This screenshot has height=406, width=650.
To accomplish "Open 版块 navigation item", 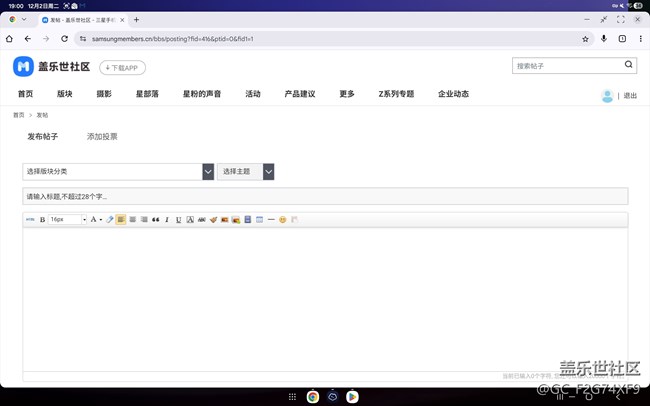I will click(65, 94).
